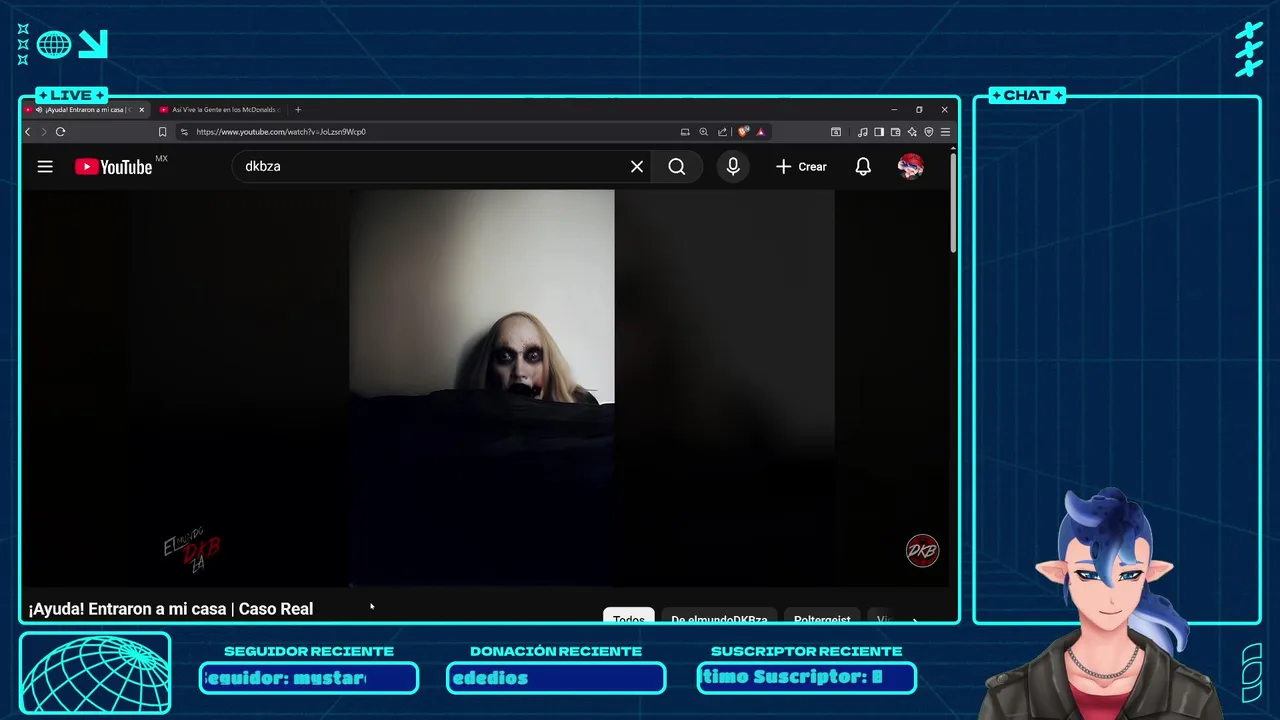Open the tab search icon in browser toolbar

click(x=836, y=132)
